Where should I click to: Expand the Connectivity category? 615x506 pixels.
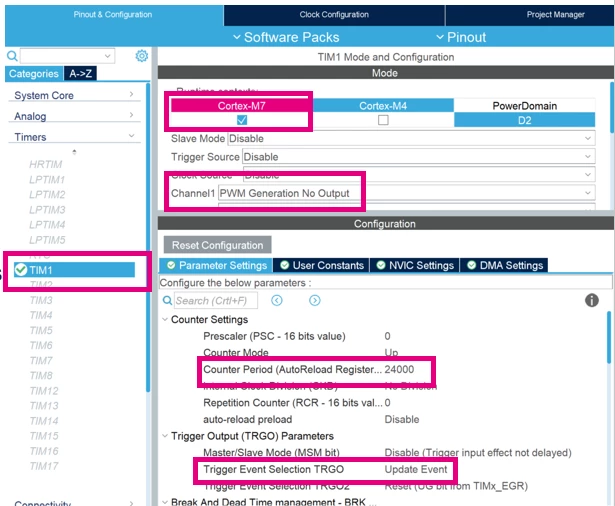(74, 502)
